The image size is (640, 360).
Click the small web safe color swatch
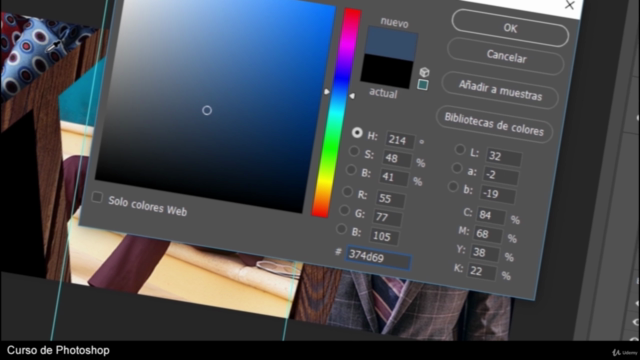click(423, 85)
